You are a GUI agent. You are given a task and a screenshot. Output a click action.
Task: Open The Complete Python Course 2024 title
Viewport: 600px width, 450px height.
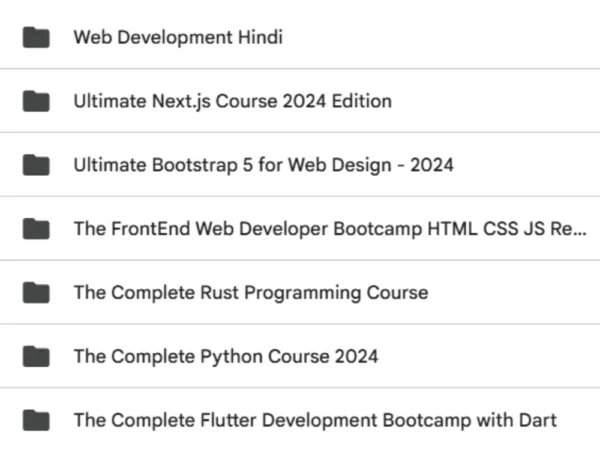(x=225, y=356)
